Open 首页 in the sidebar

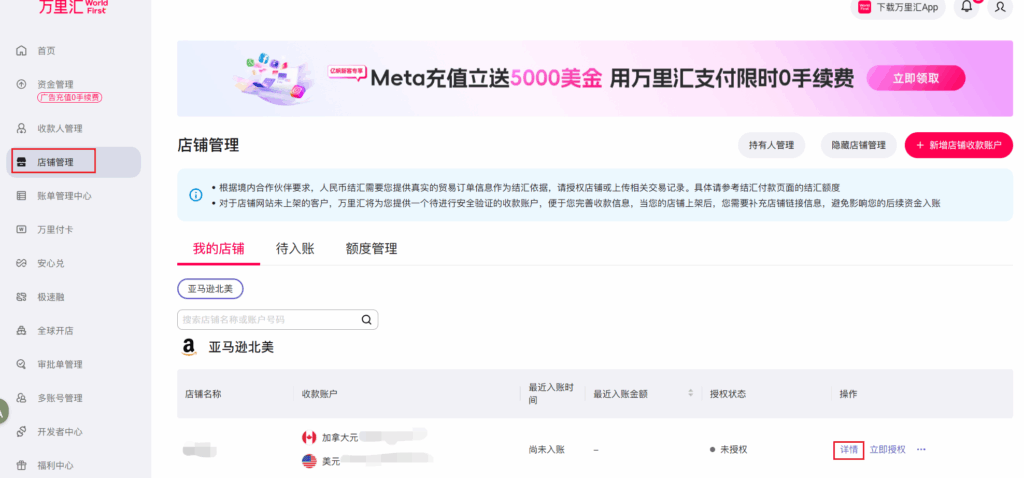pyautogui.click(x=46, y=51)
